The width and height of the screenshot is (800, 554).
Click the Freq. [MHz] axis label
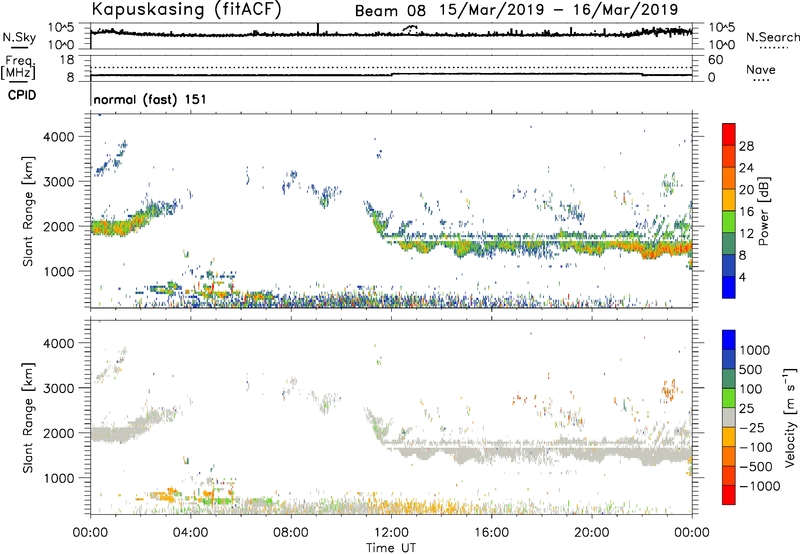(18, 68)
